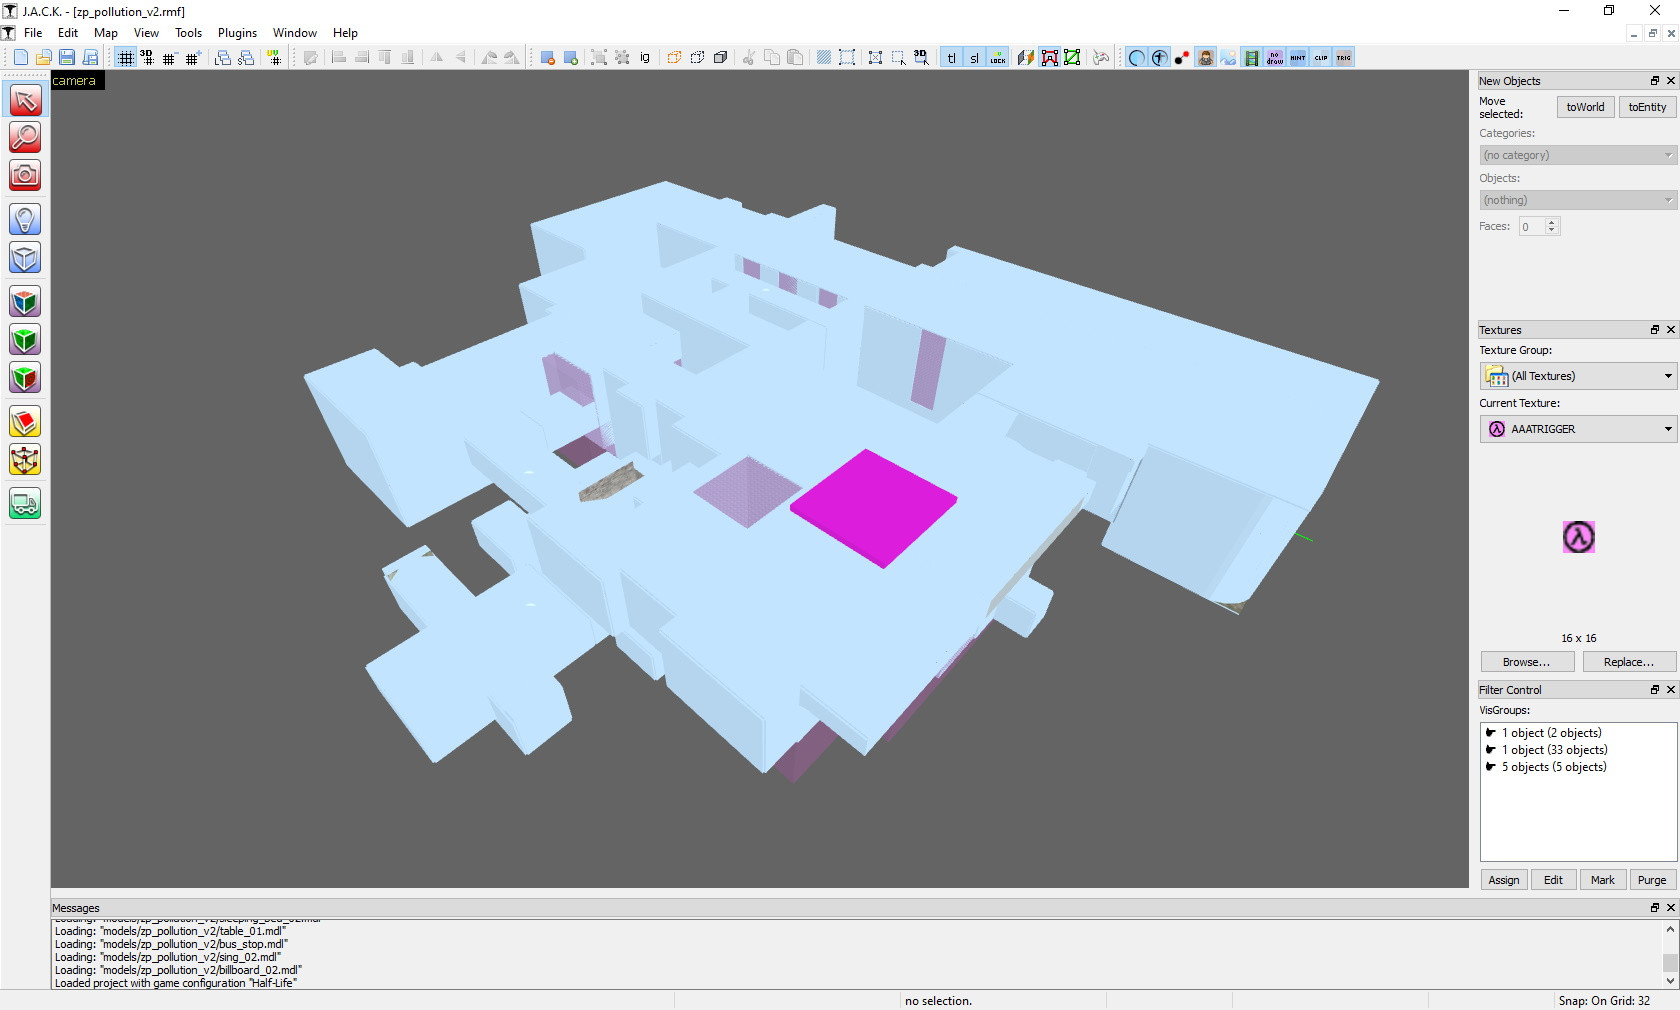
Task: Select the Block creation tool
Action: pos(25,258)
